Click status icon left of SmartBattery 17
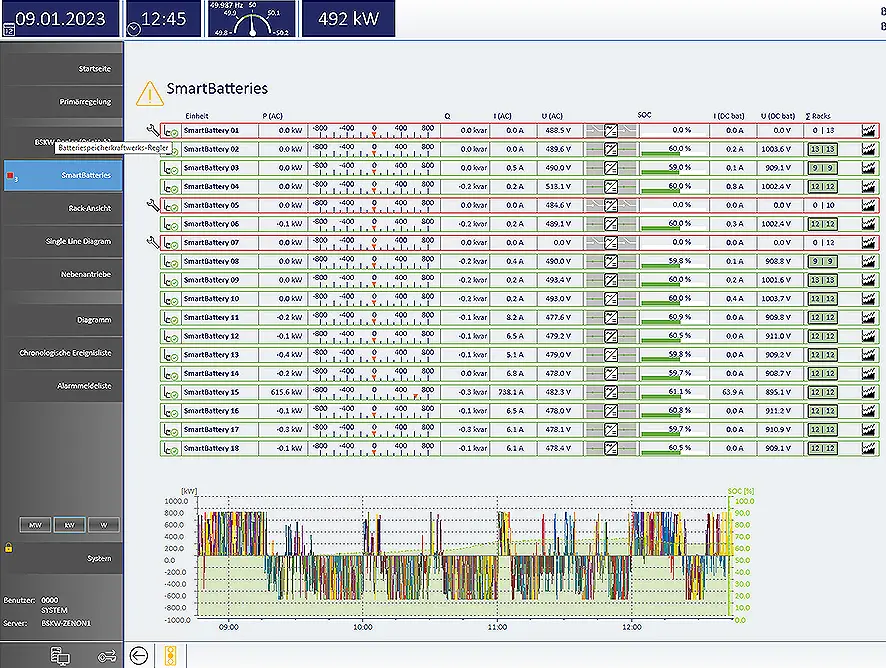Screen dimensions: 886x668 coord(171,430)
